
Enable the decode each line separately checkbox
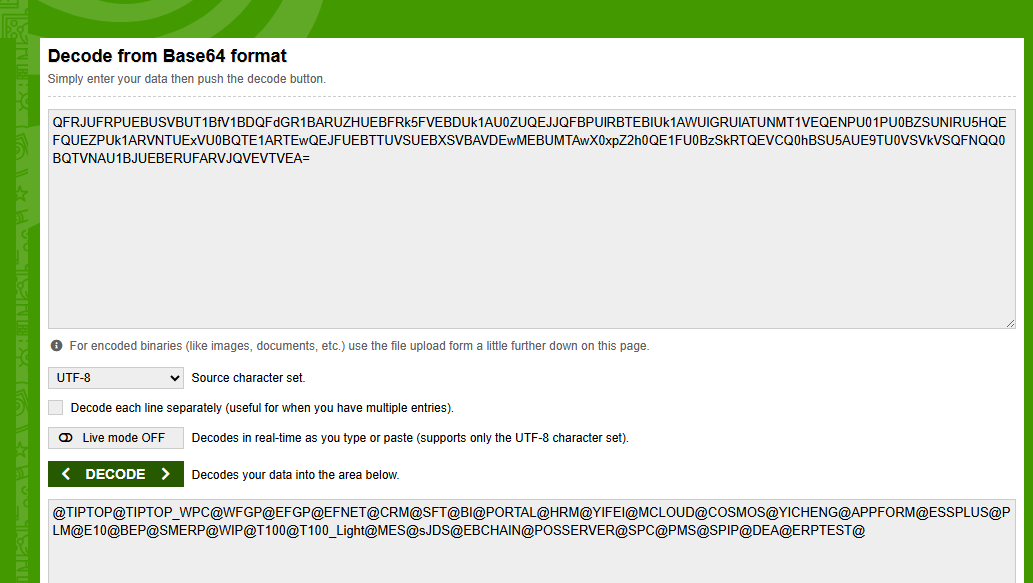56,408
